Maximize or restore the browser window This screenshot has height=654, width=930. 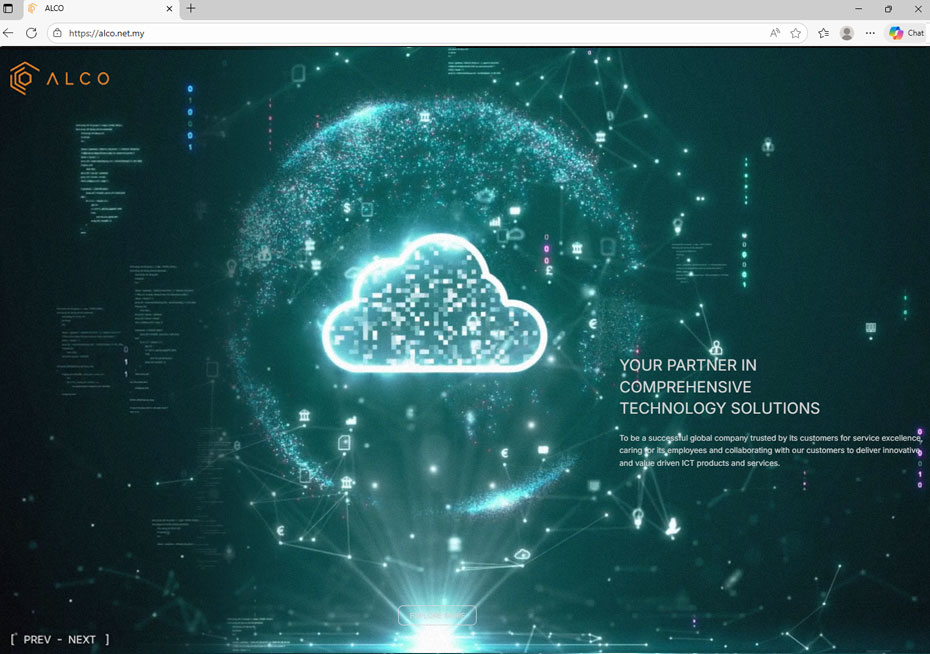tap(888, 9)
